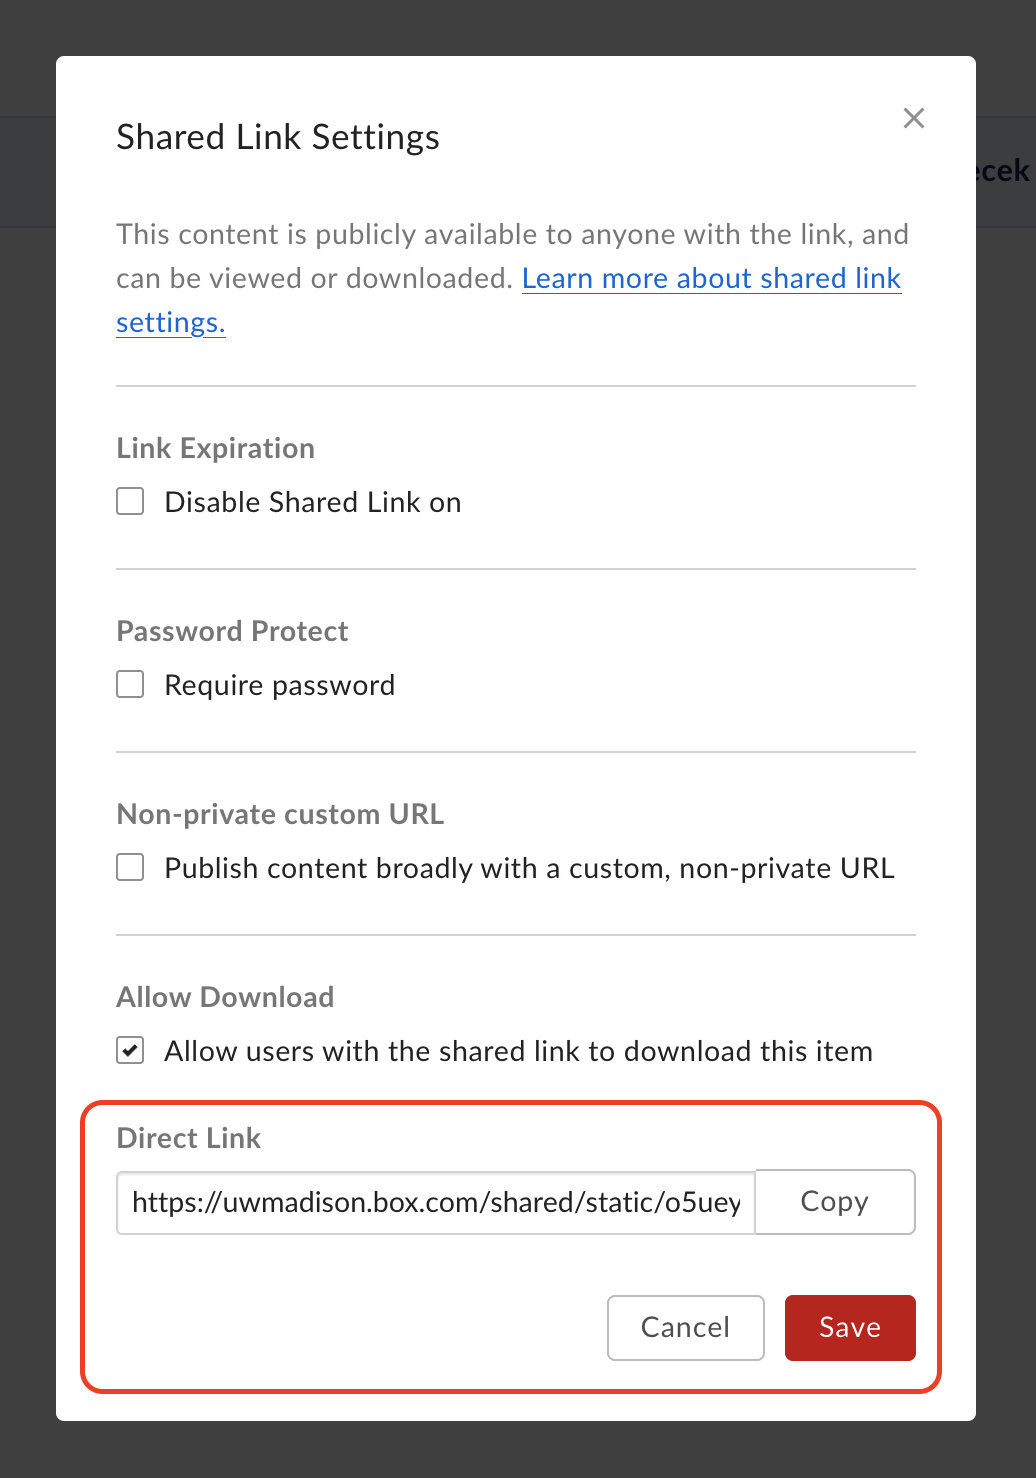This screenshot has width=1036, height=1478.
Task: Tick the Require password checkbox
Action: pos(130,684)
